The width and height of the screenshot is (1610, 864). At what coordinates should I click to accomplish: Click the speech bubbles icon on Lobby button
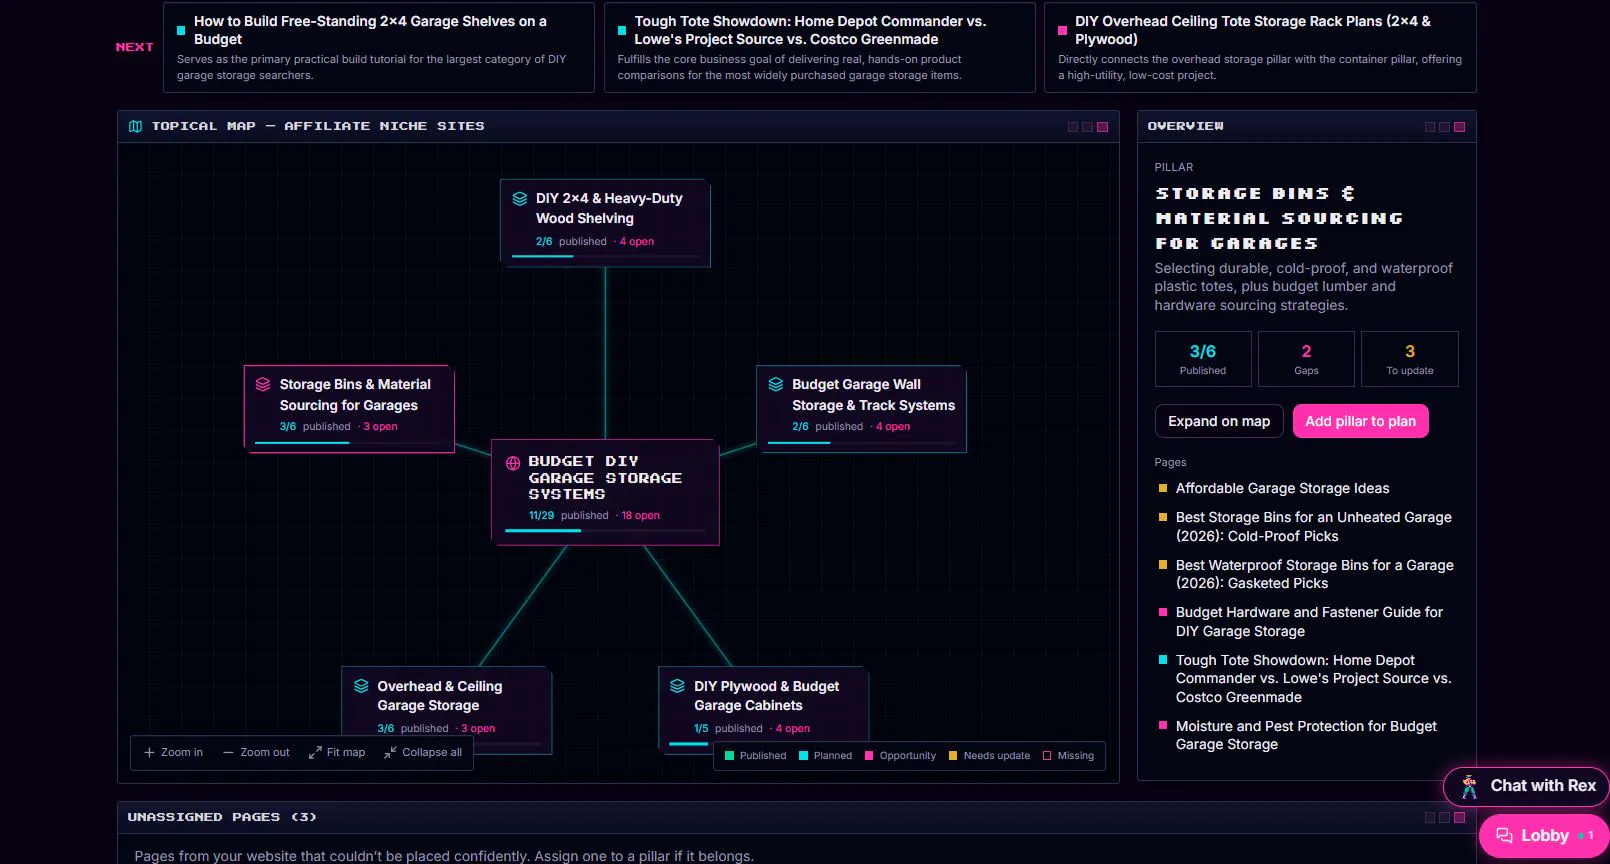pyautogui.click(x=1504, y=836)
